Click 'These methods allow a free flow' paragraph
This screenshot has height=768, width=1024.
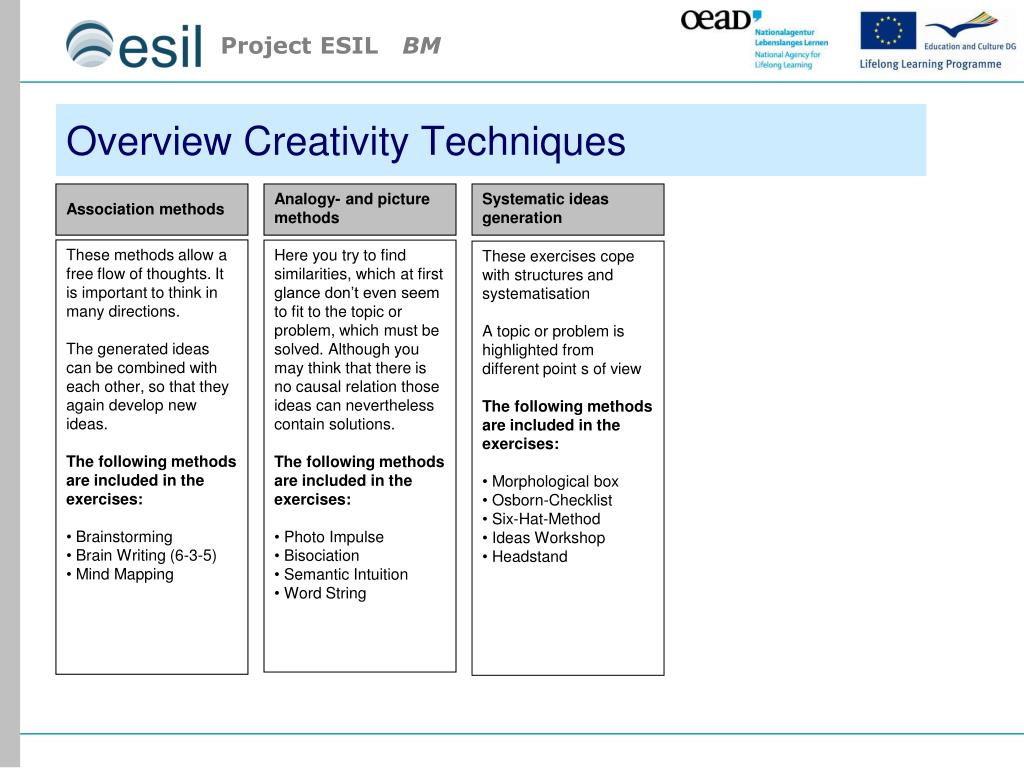tap(146, 283)
